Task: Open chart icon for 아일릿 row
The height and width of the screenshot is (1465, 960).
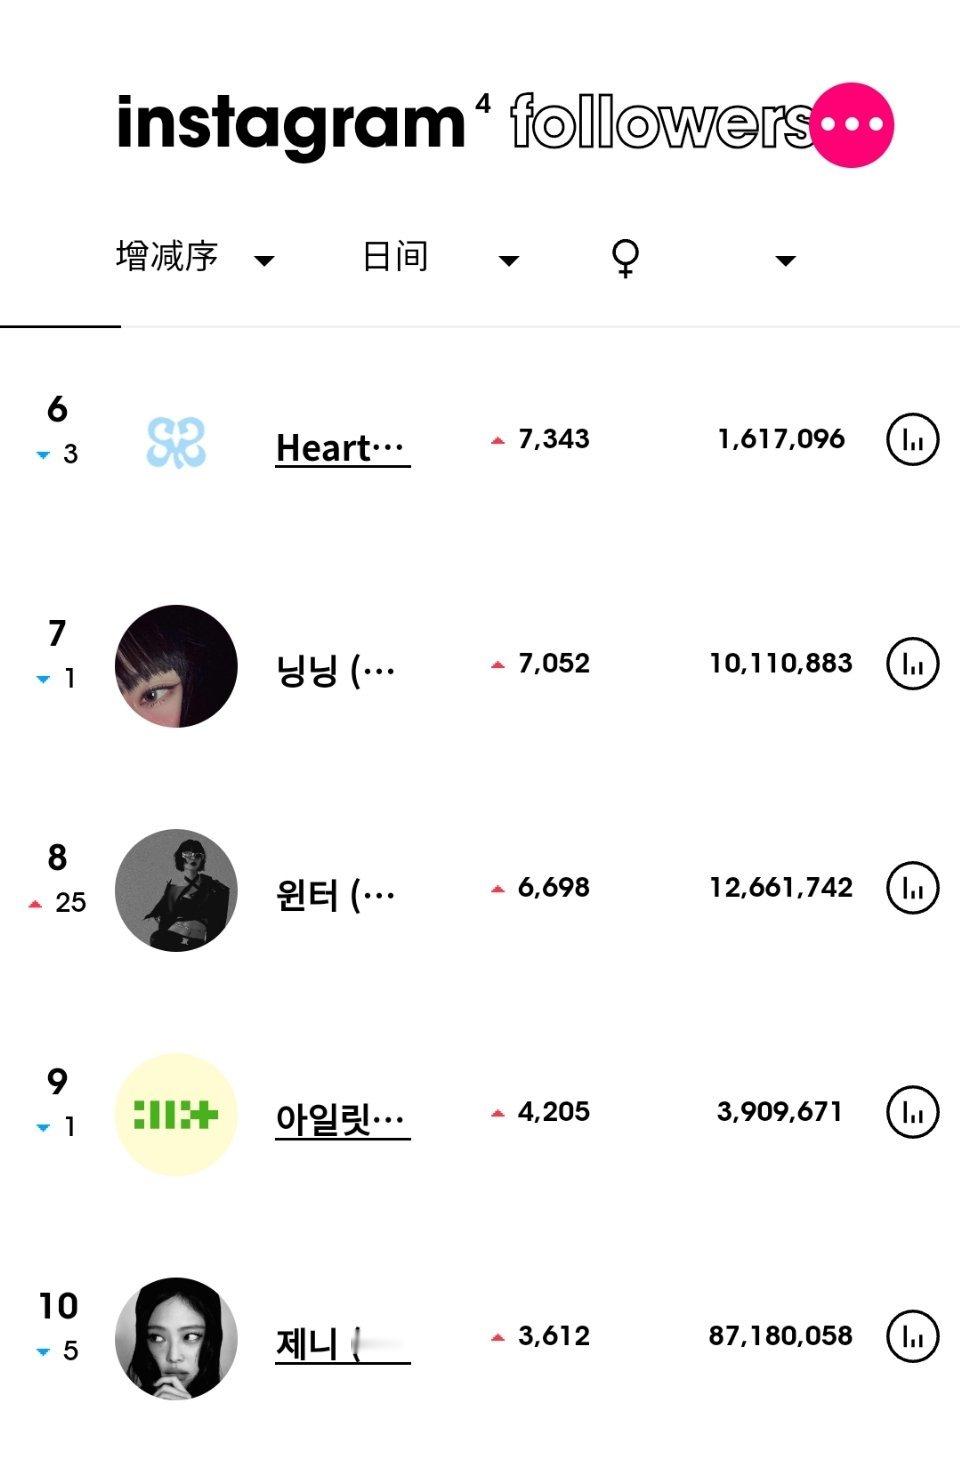Action: 912,1112
